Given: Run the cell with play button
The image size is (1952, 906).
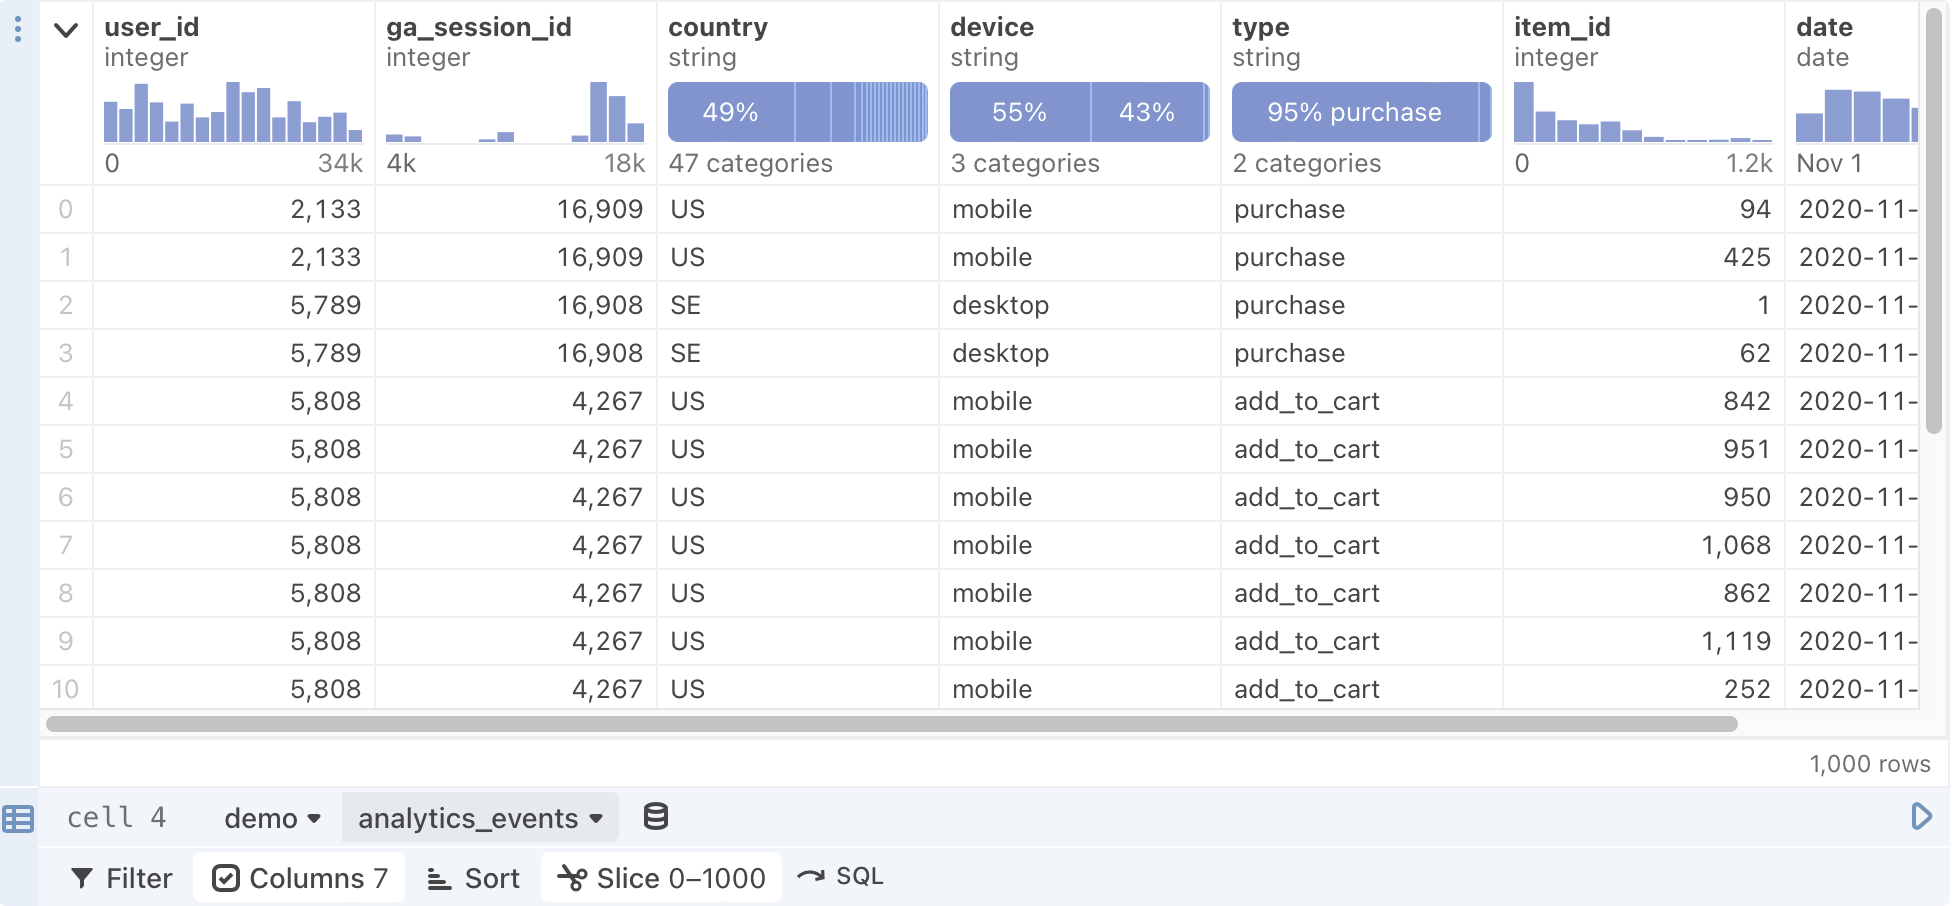Looking at the screenshot, I should (1921, 816).
